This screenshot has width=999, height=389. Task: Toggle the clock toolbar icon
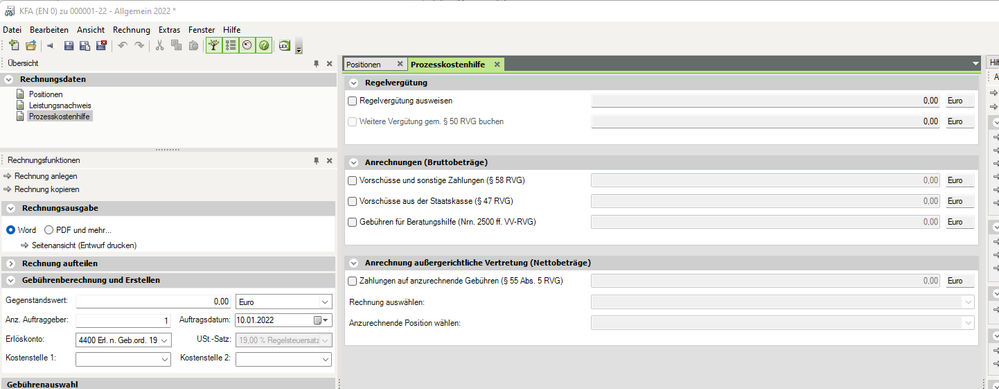pos(247,46)
